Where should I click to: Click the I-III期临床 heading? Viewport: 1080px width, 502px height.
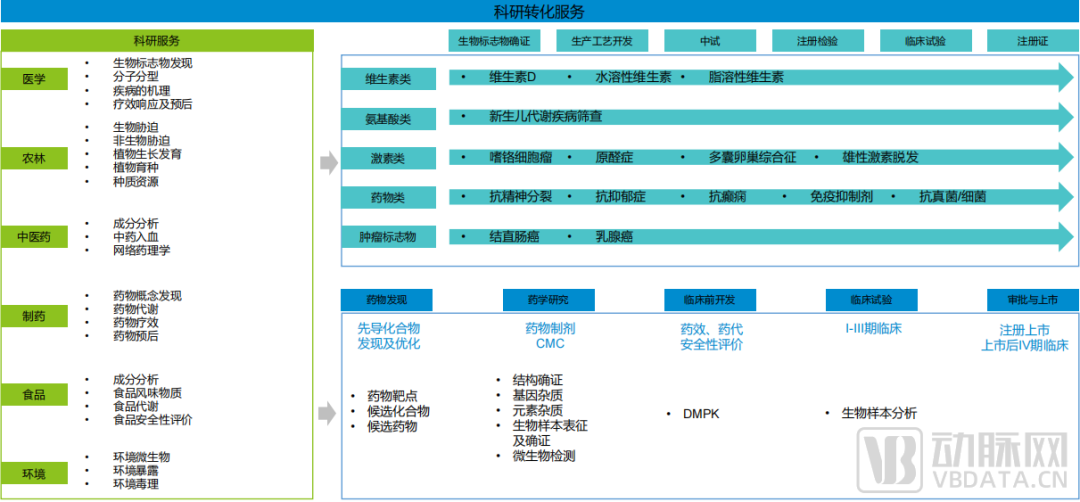(873, 328)
